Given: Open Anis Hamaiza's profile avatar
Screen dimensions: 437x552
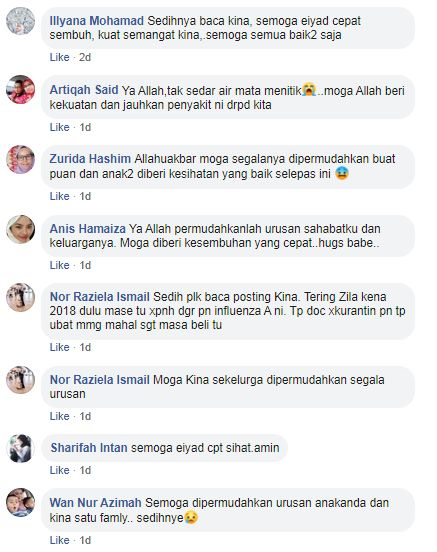Looking at the screenshot, I should tap(21, 229).
